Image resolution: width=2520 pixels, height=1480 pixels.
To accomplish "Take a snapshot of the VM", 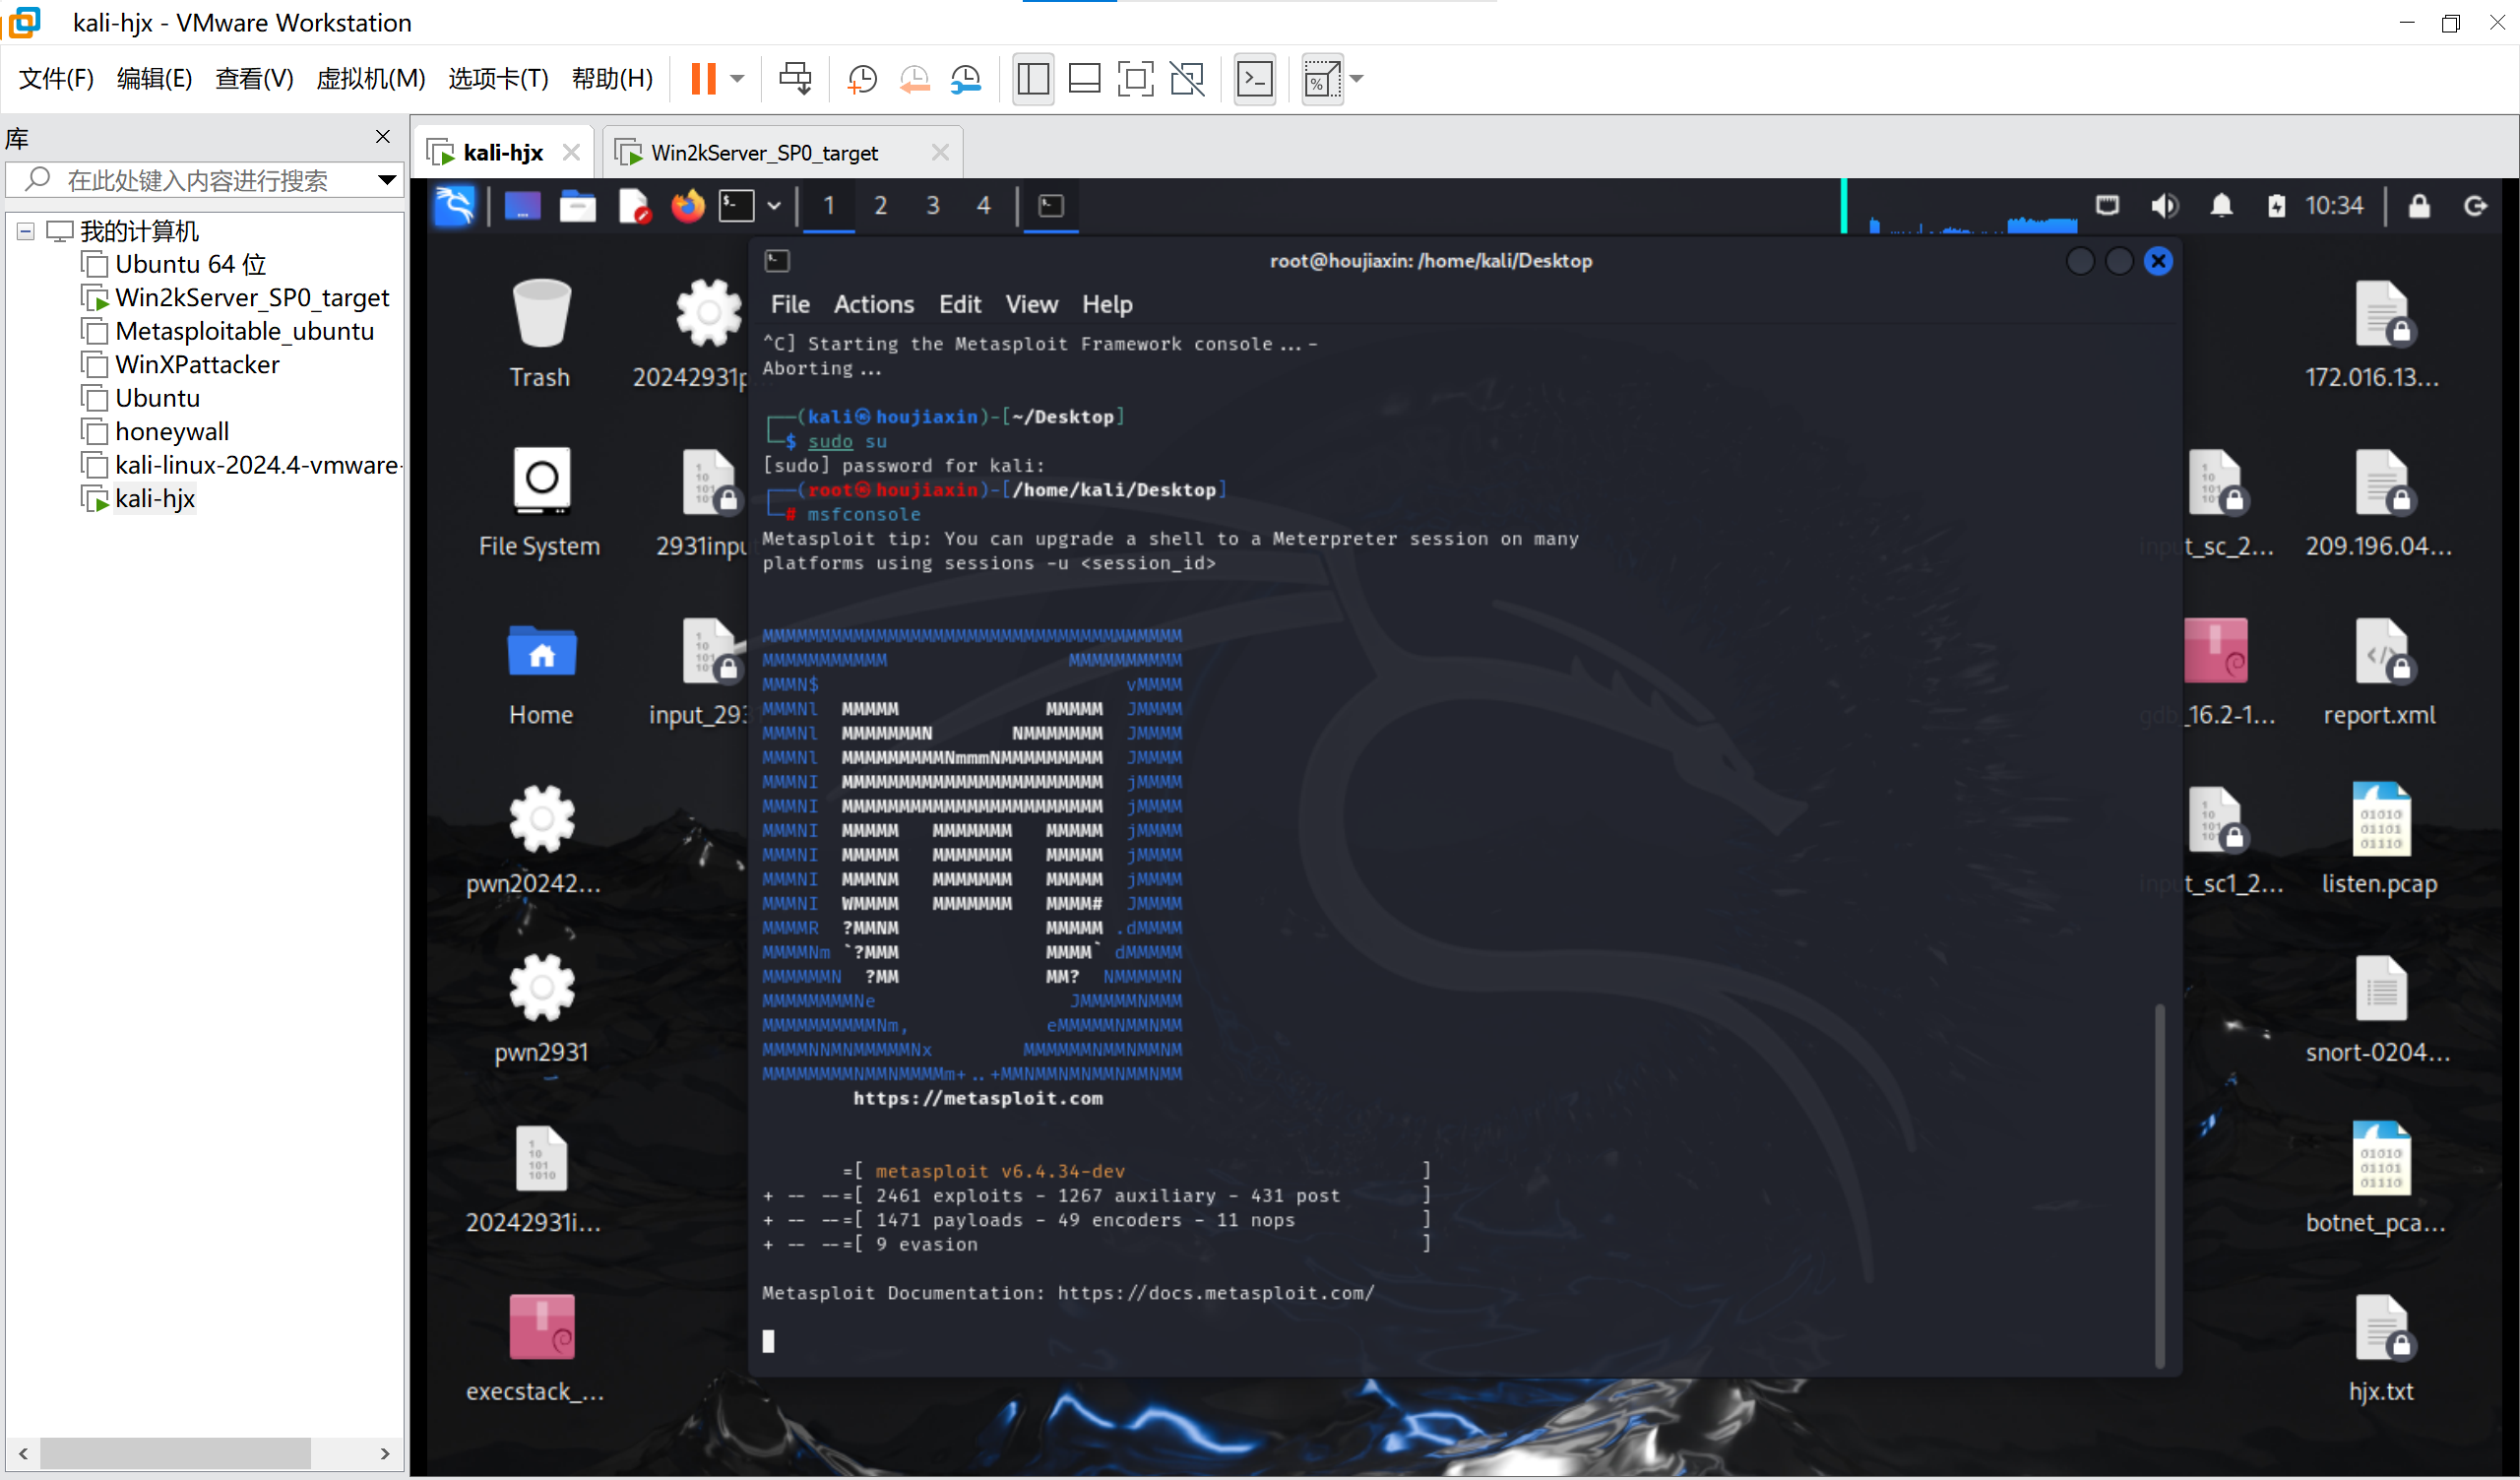I will (x=861, y=78).
